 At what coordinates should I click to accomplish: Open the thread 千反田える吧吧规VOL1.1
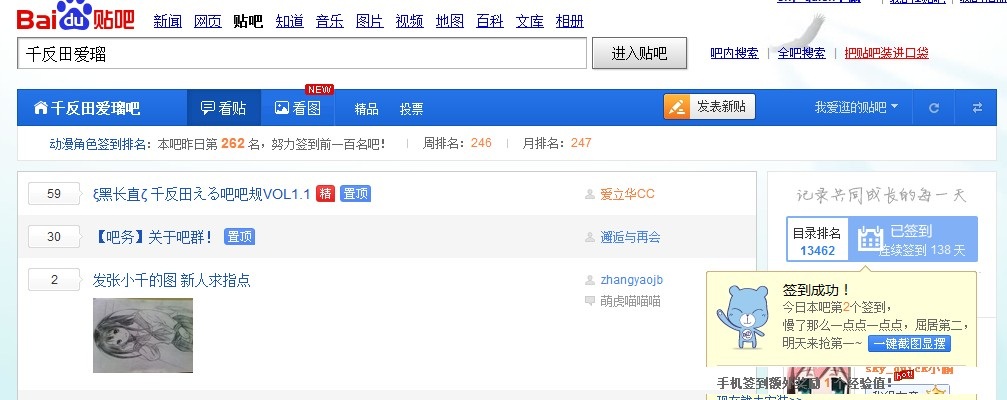[x=202, y=194]
